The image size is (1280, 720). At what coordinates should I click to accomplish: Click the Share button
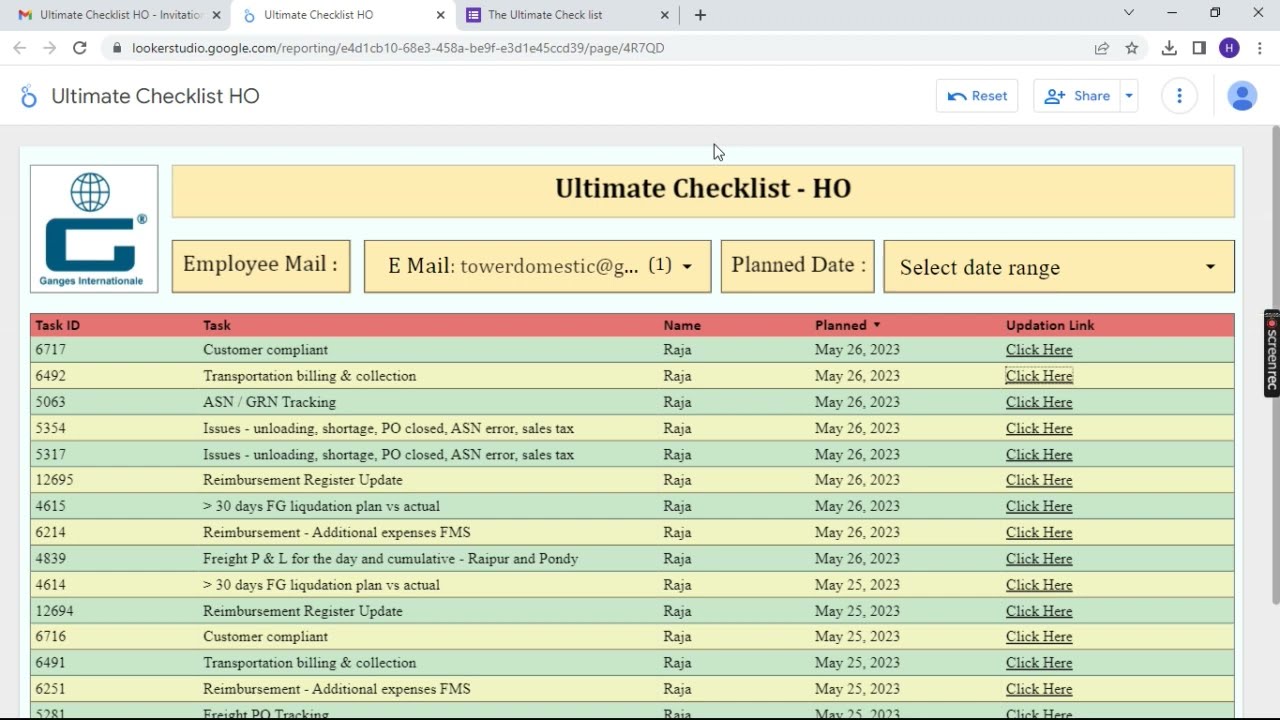point(1077,96)
